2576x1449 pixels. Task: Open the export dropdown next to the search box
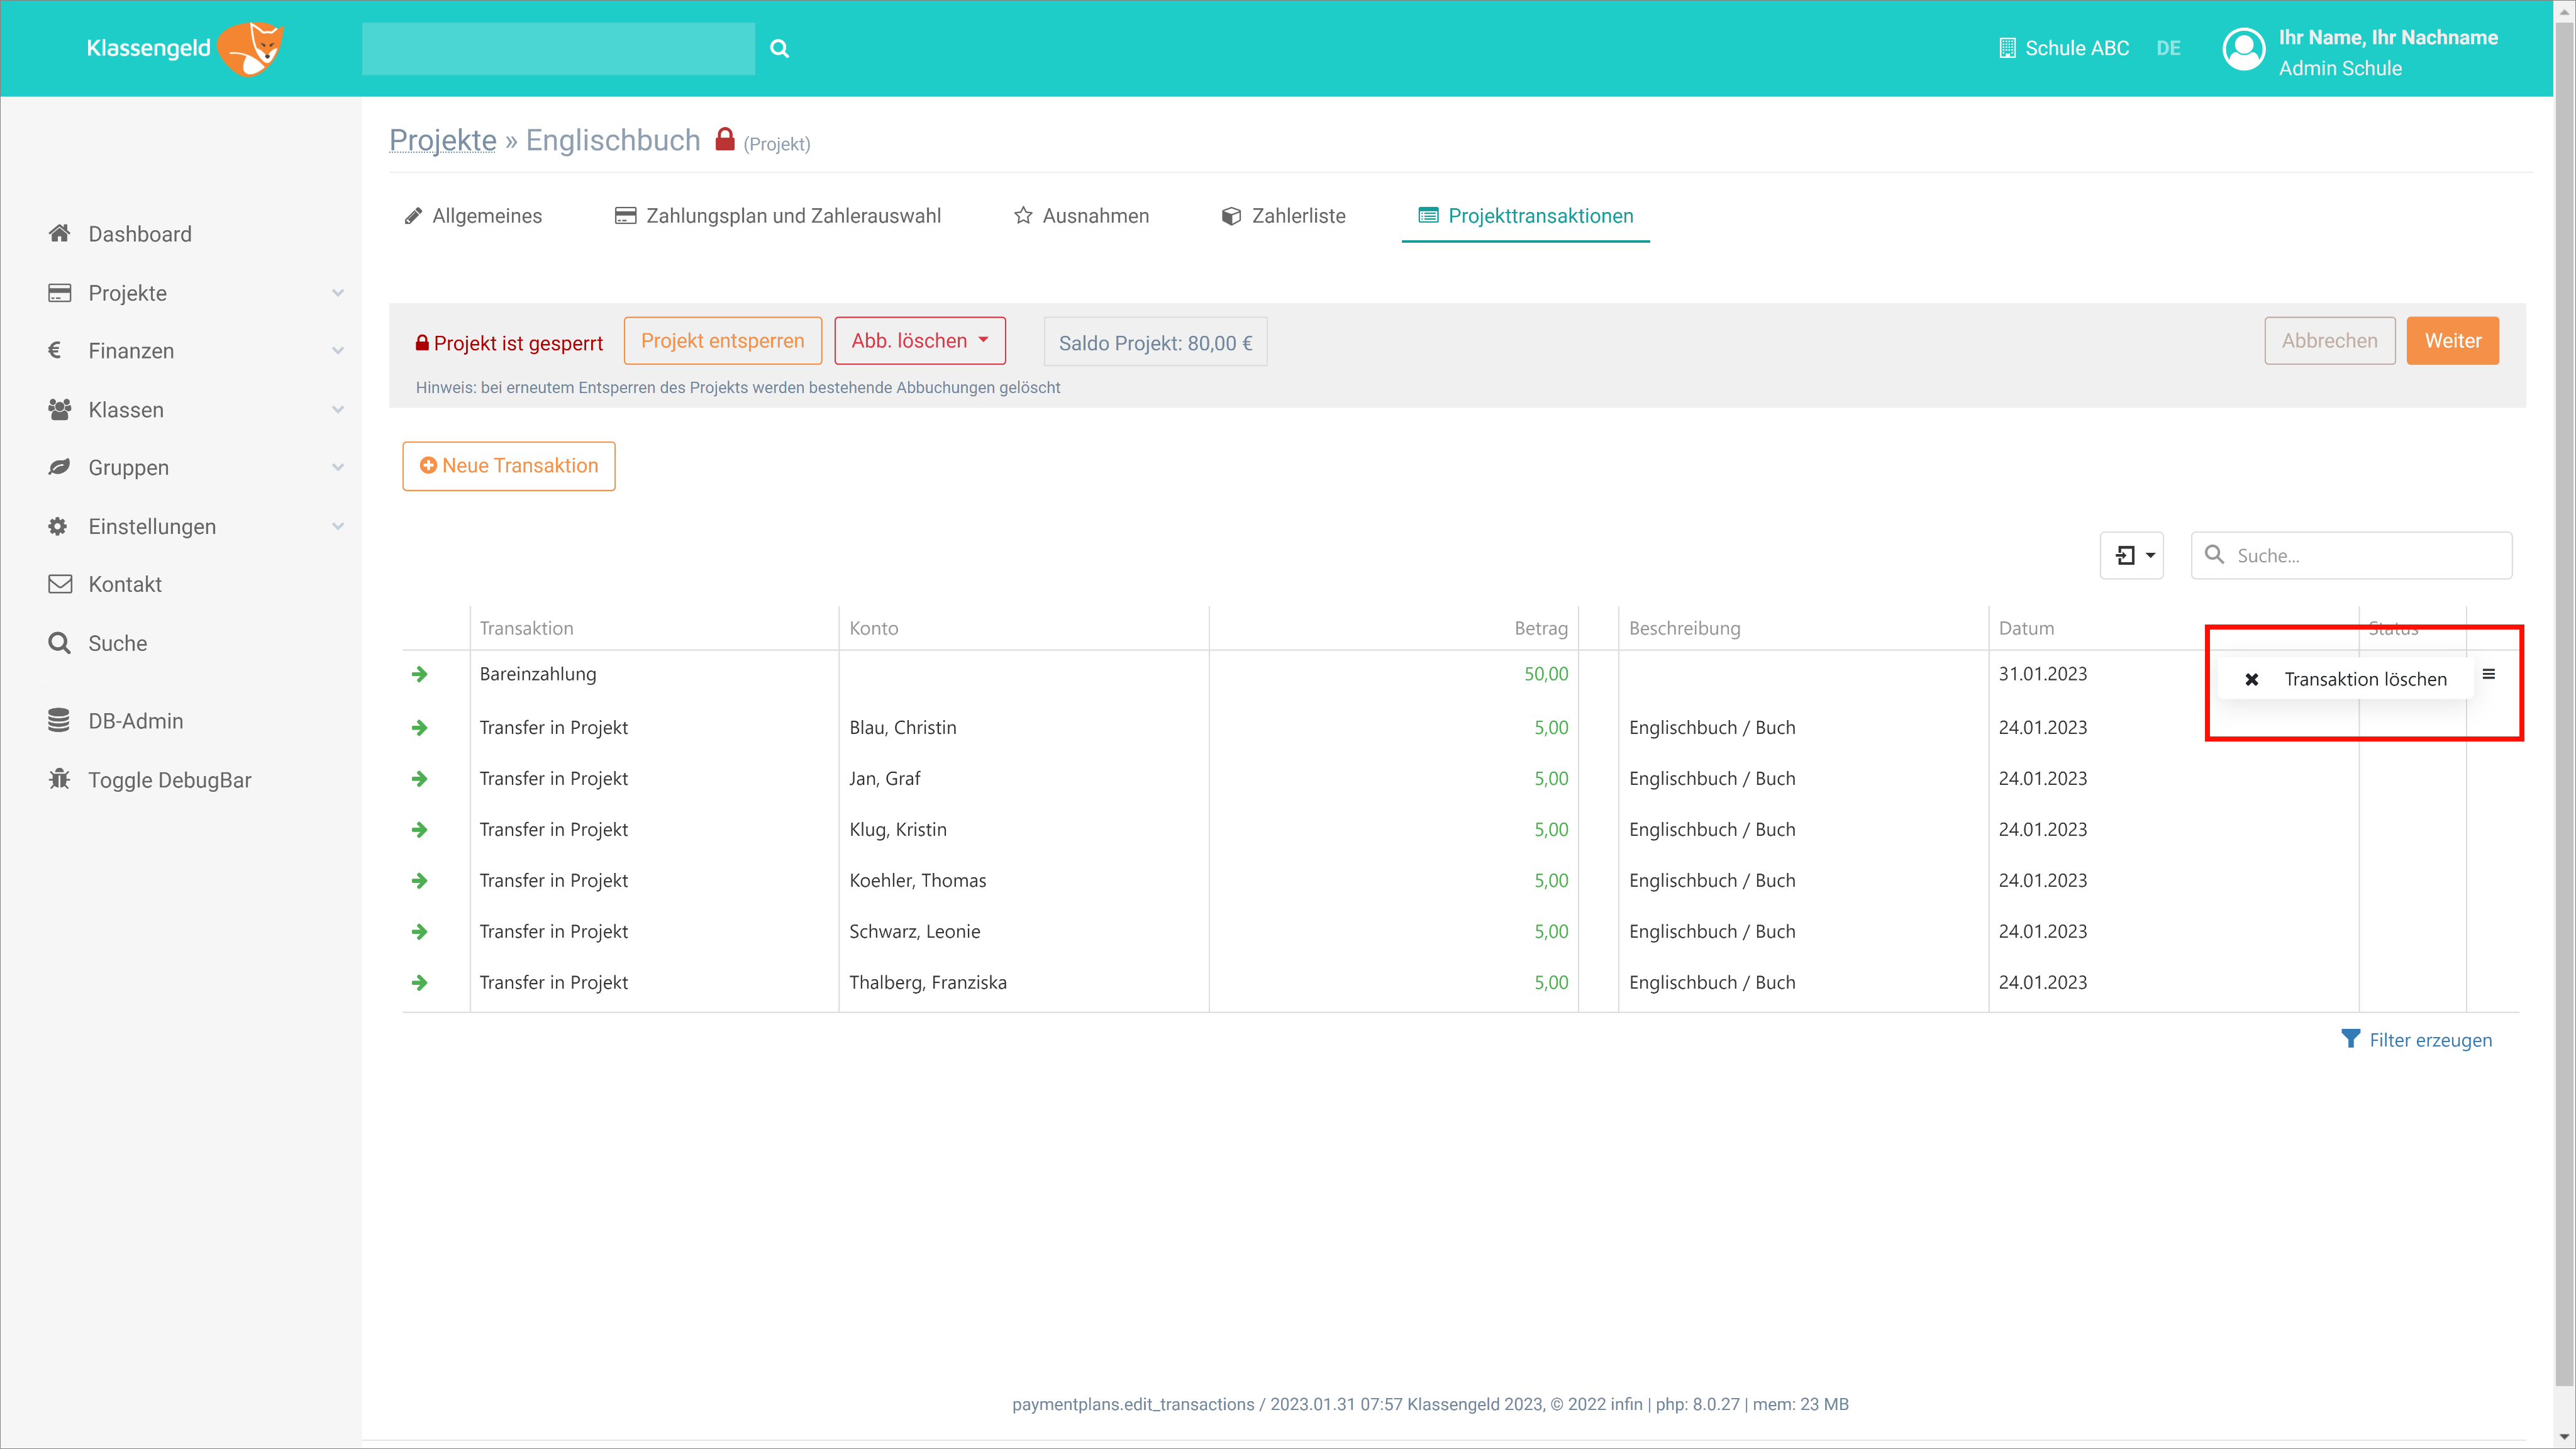click(x=2131, y=555)
